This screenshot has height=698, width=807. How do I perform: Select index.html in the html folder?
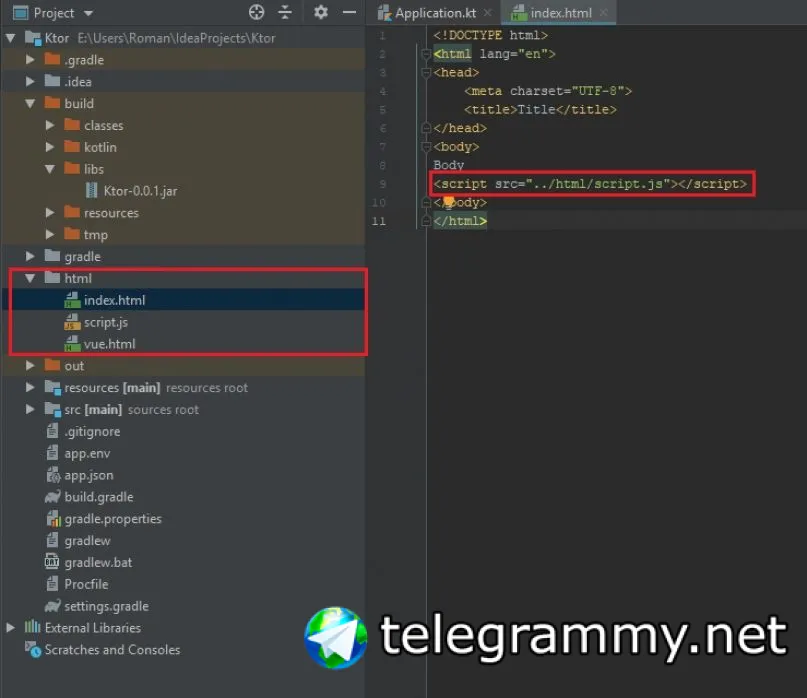(x=114, y=300)
